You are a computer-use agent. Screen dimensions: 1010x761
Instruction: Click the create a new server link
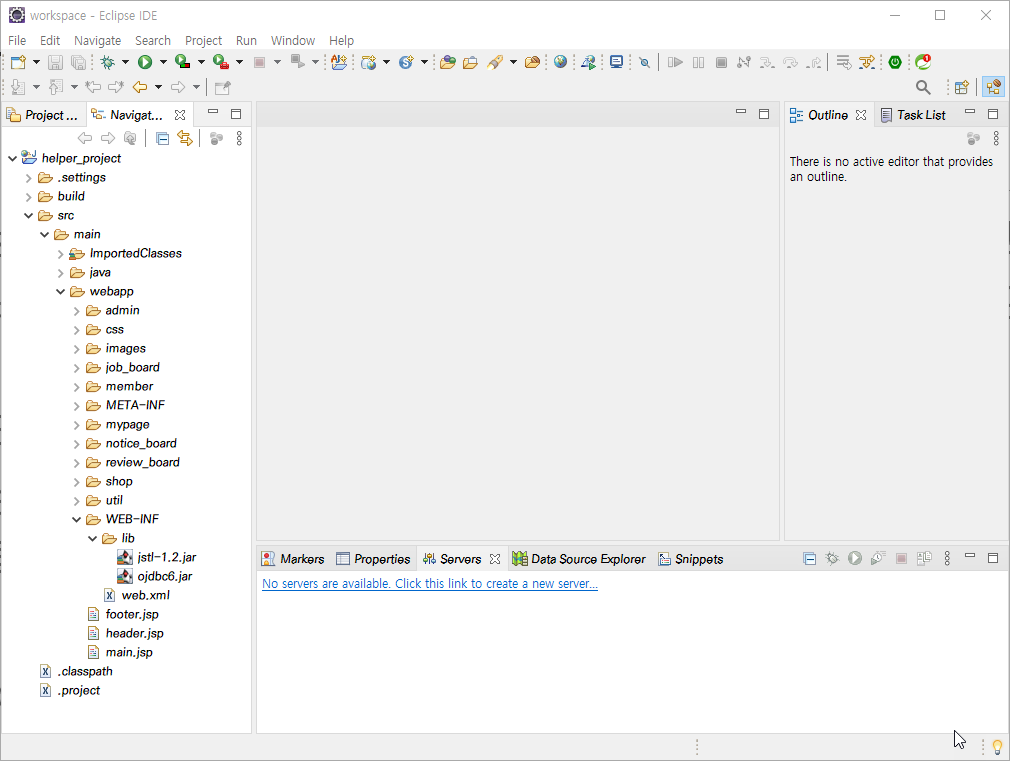(x=430, y=584)
